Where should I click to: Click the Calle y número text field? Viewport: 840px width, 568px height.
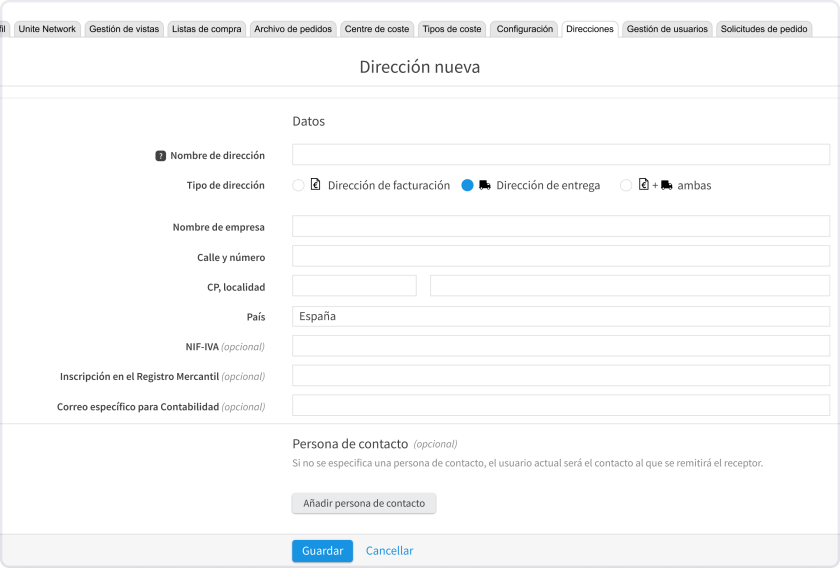[560, 256]
